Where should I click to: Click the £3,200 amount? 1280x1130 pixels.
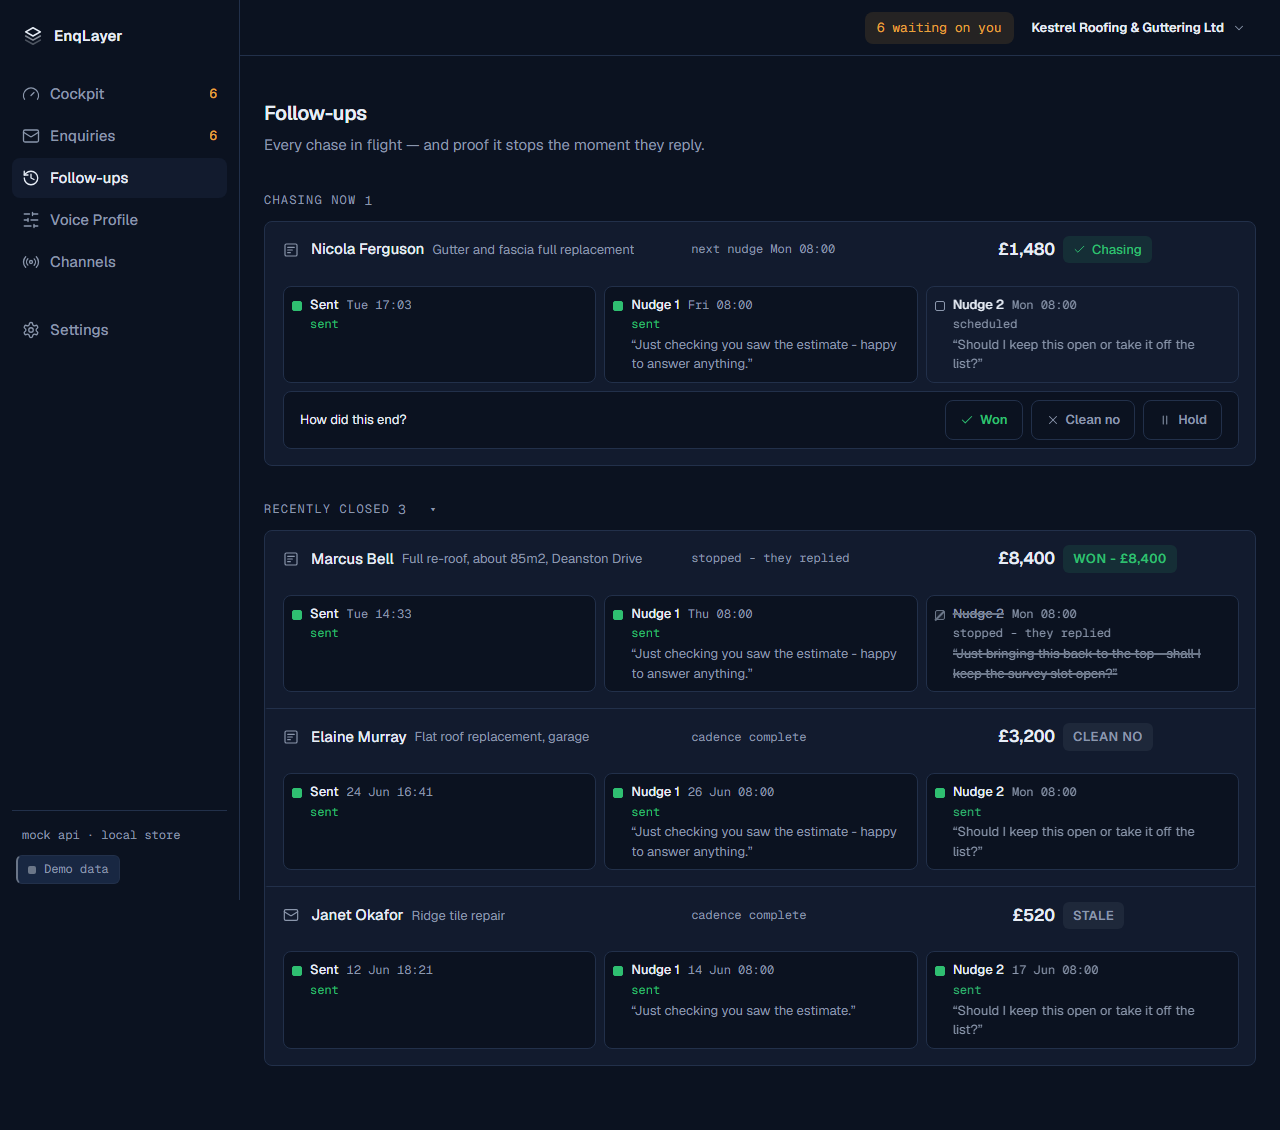coord(1026,736)
